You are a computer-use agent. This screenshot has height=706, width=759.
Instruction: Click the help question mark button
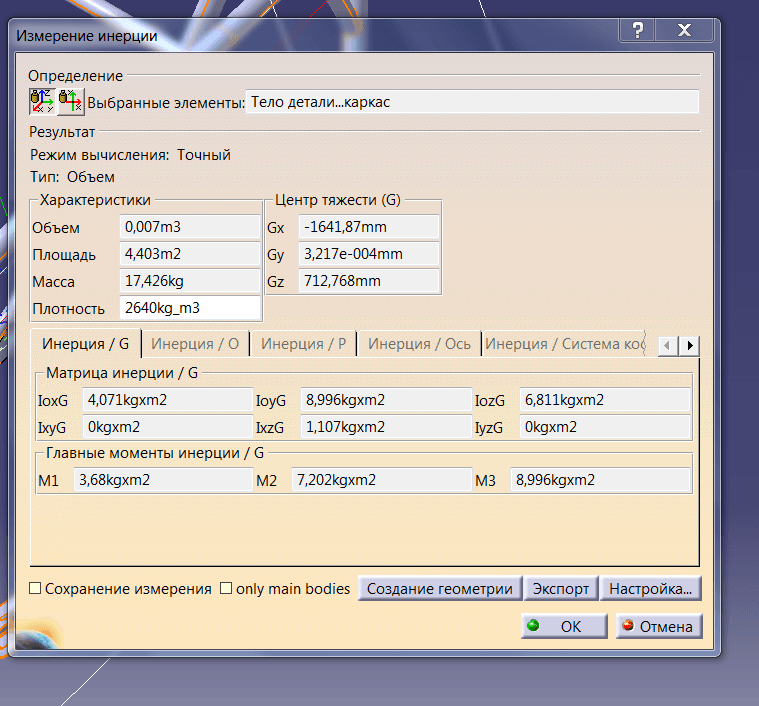coord(637,31)
